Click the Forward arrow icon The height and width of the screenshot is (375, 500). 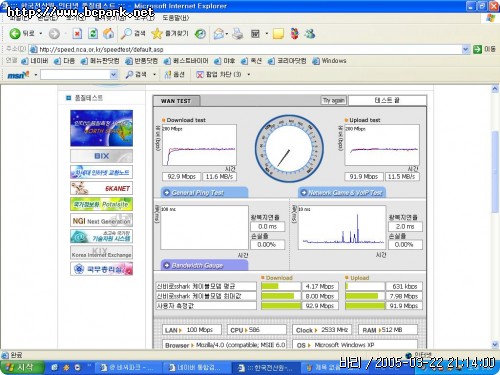54,33
